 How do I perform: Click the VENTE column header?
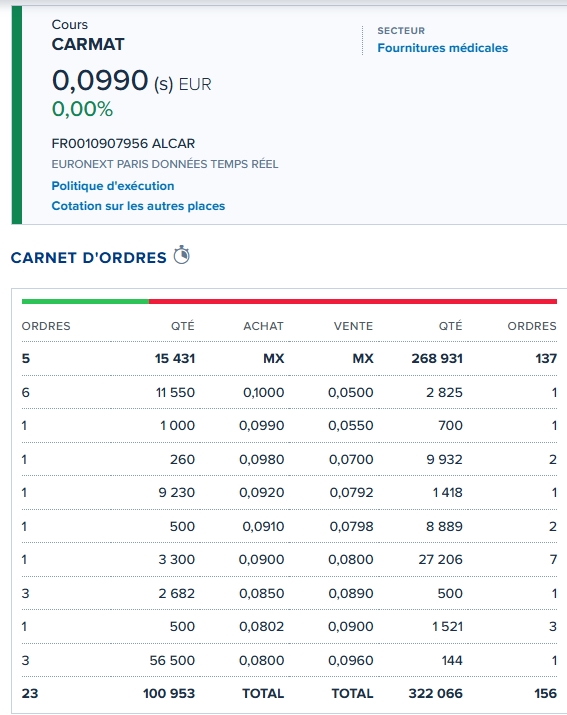353,326
